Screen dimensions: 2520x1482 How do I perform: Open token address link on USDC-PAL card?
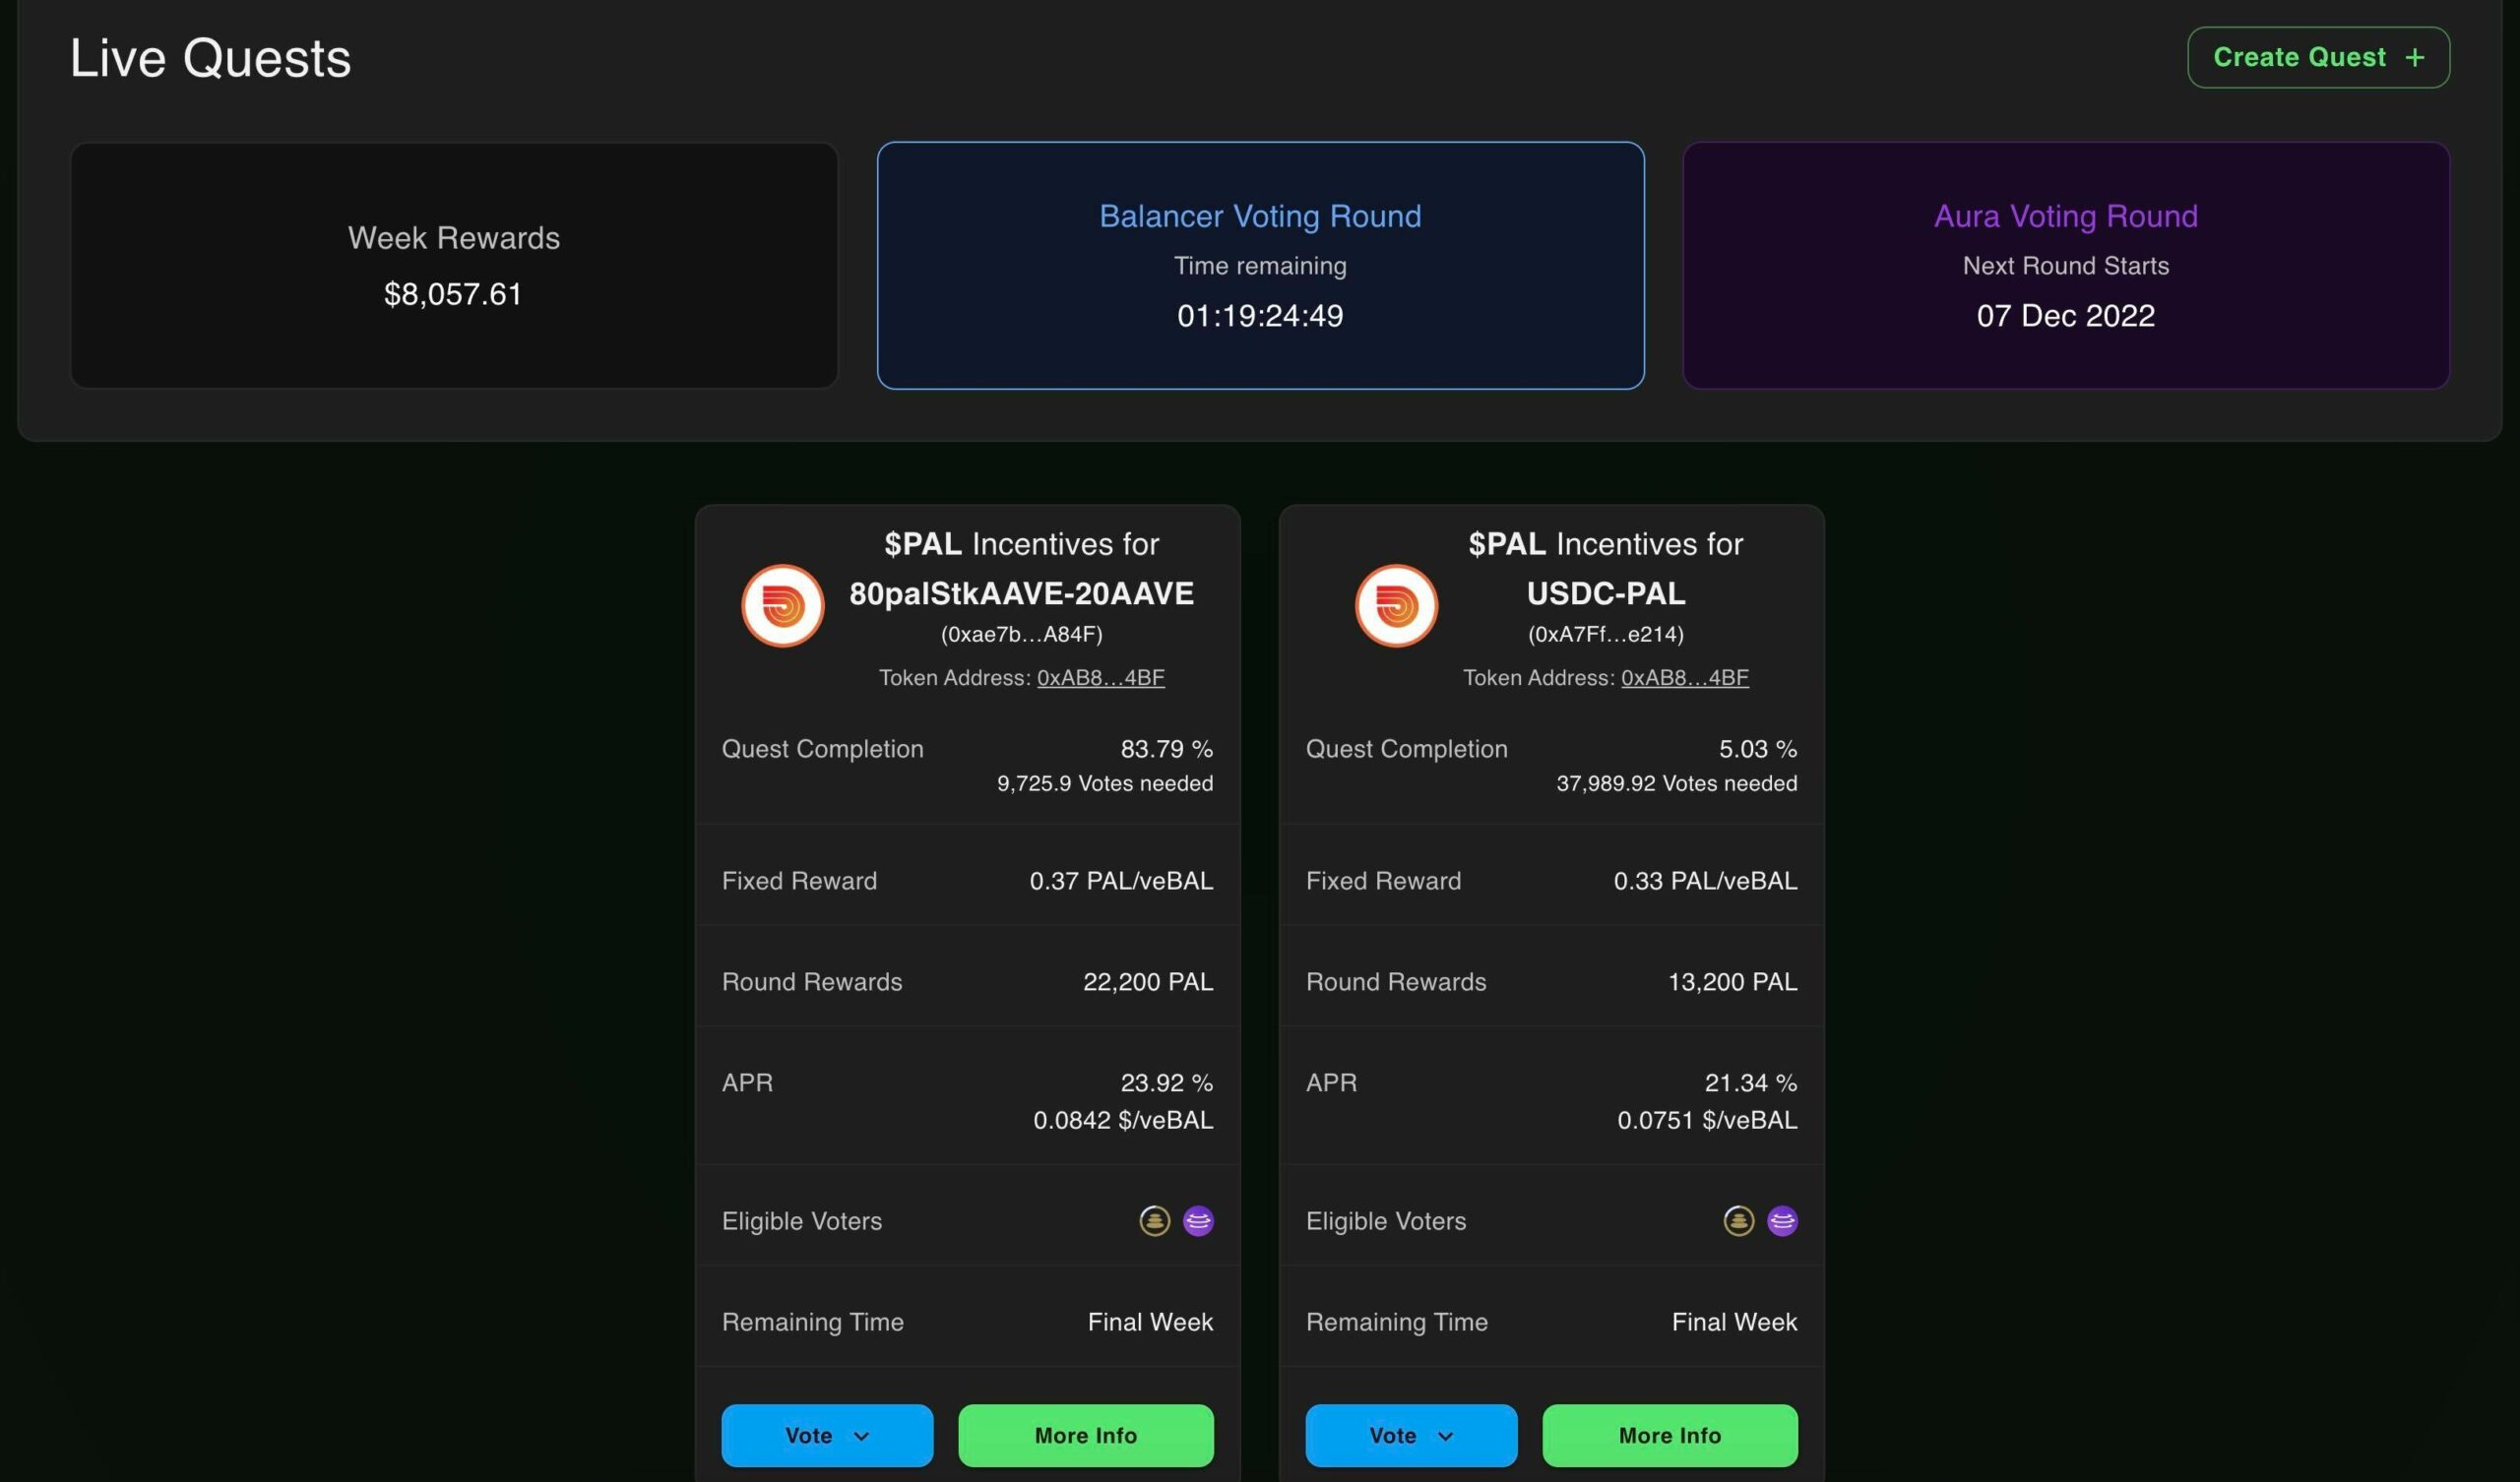point(1684,678)
